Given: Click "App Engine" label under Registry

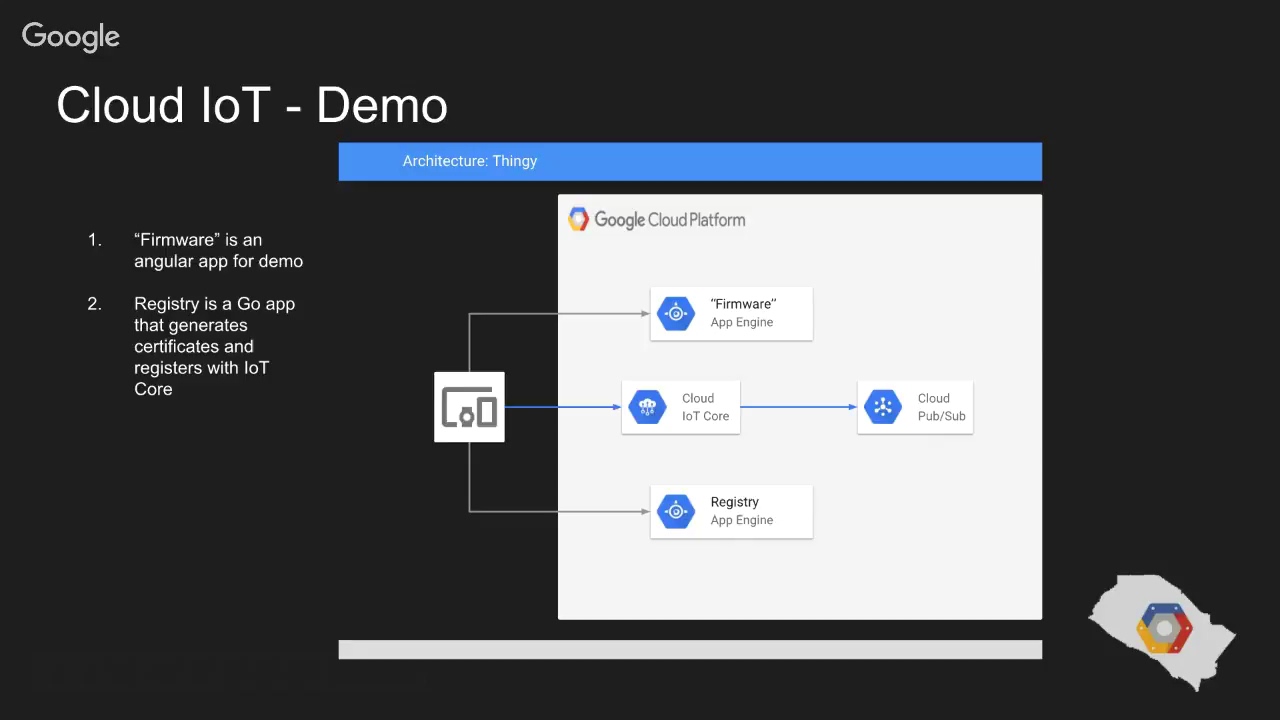Looking at the screenshot, I should [741, 521].
